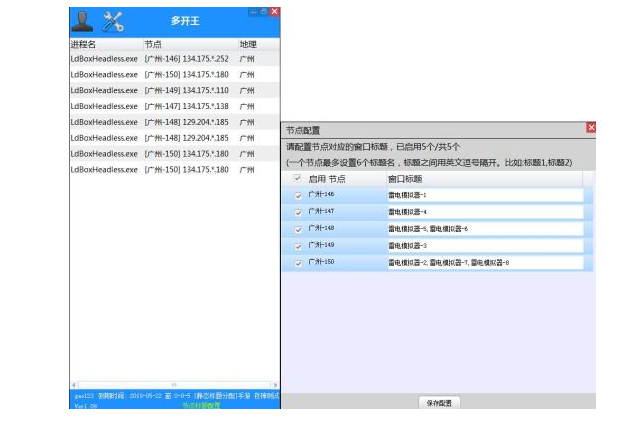
Task: Click the 启用 节点 column header label
Action: pyautogui.click(x=327, y=179)
